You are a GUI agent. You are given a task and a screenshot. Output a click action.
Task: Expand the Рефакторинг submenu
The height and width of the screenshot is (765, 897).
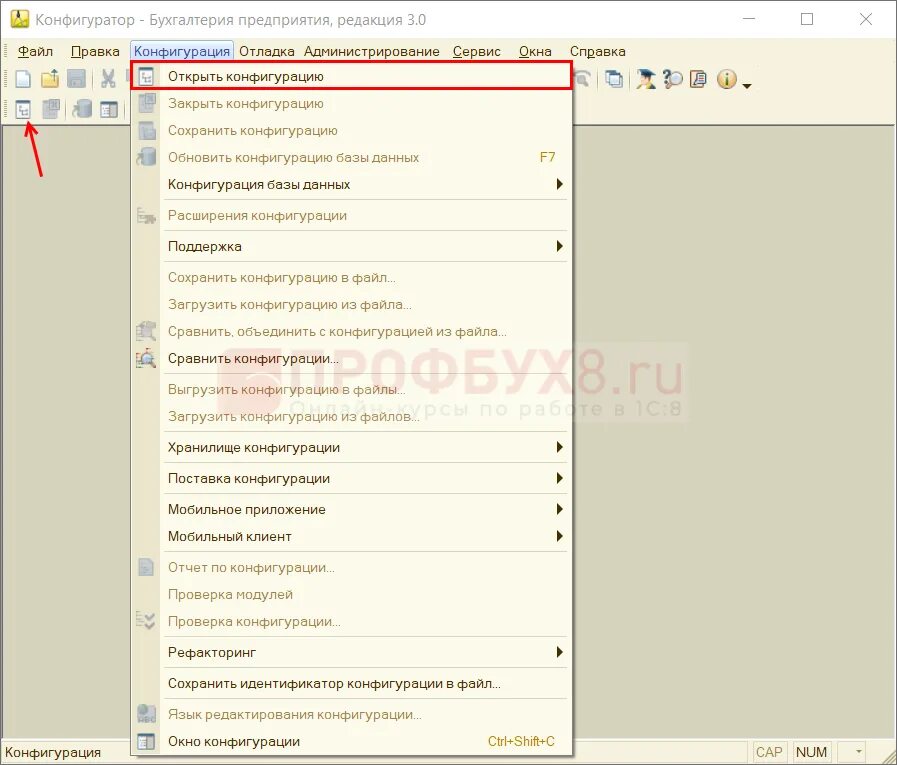351,652
